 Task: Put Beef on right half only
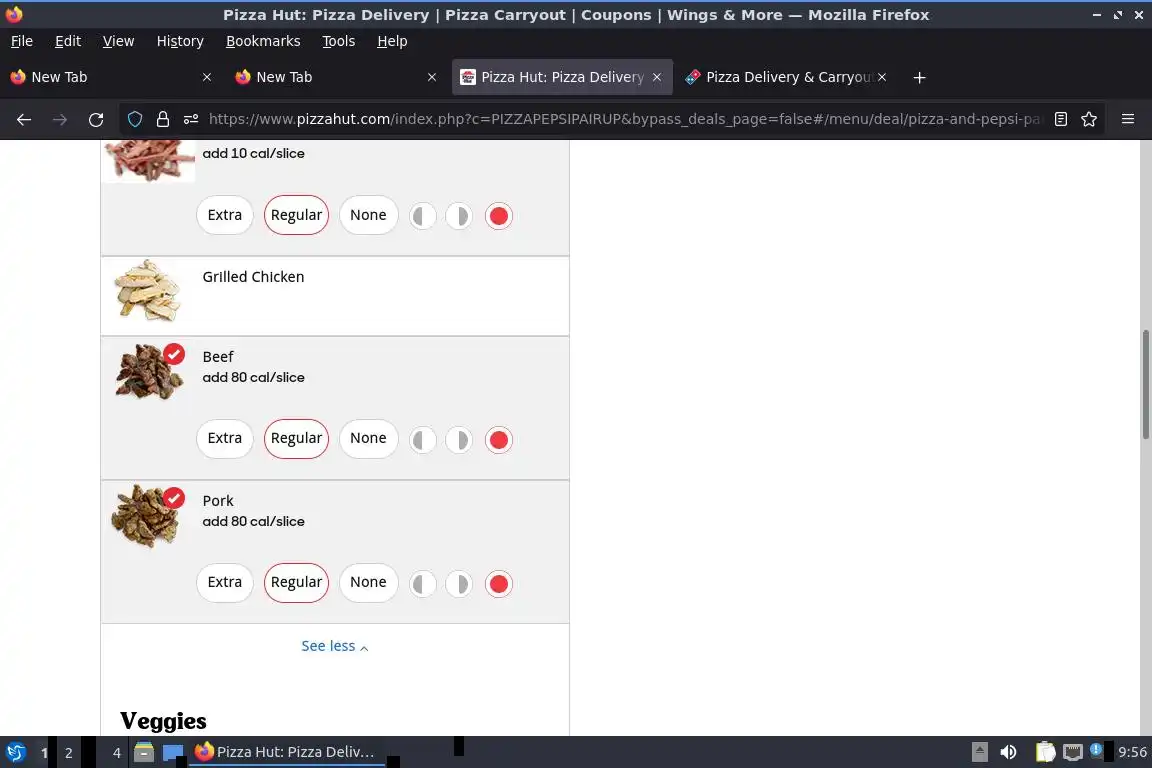[459, 440]
